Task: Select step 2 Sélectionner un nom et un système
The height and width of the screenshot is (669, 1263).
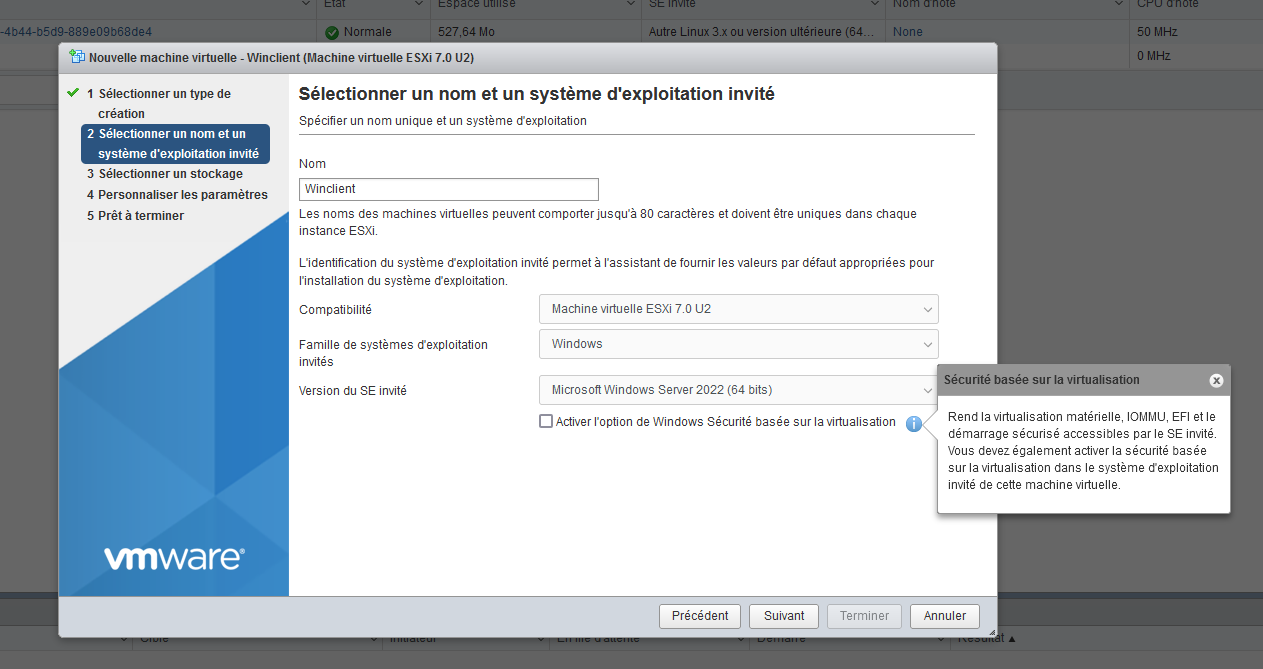Action: [x=176, y=143]
